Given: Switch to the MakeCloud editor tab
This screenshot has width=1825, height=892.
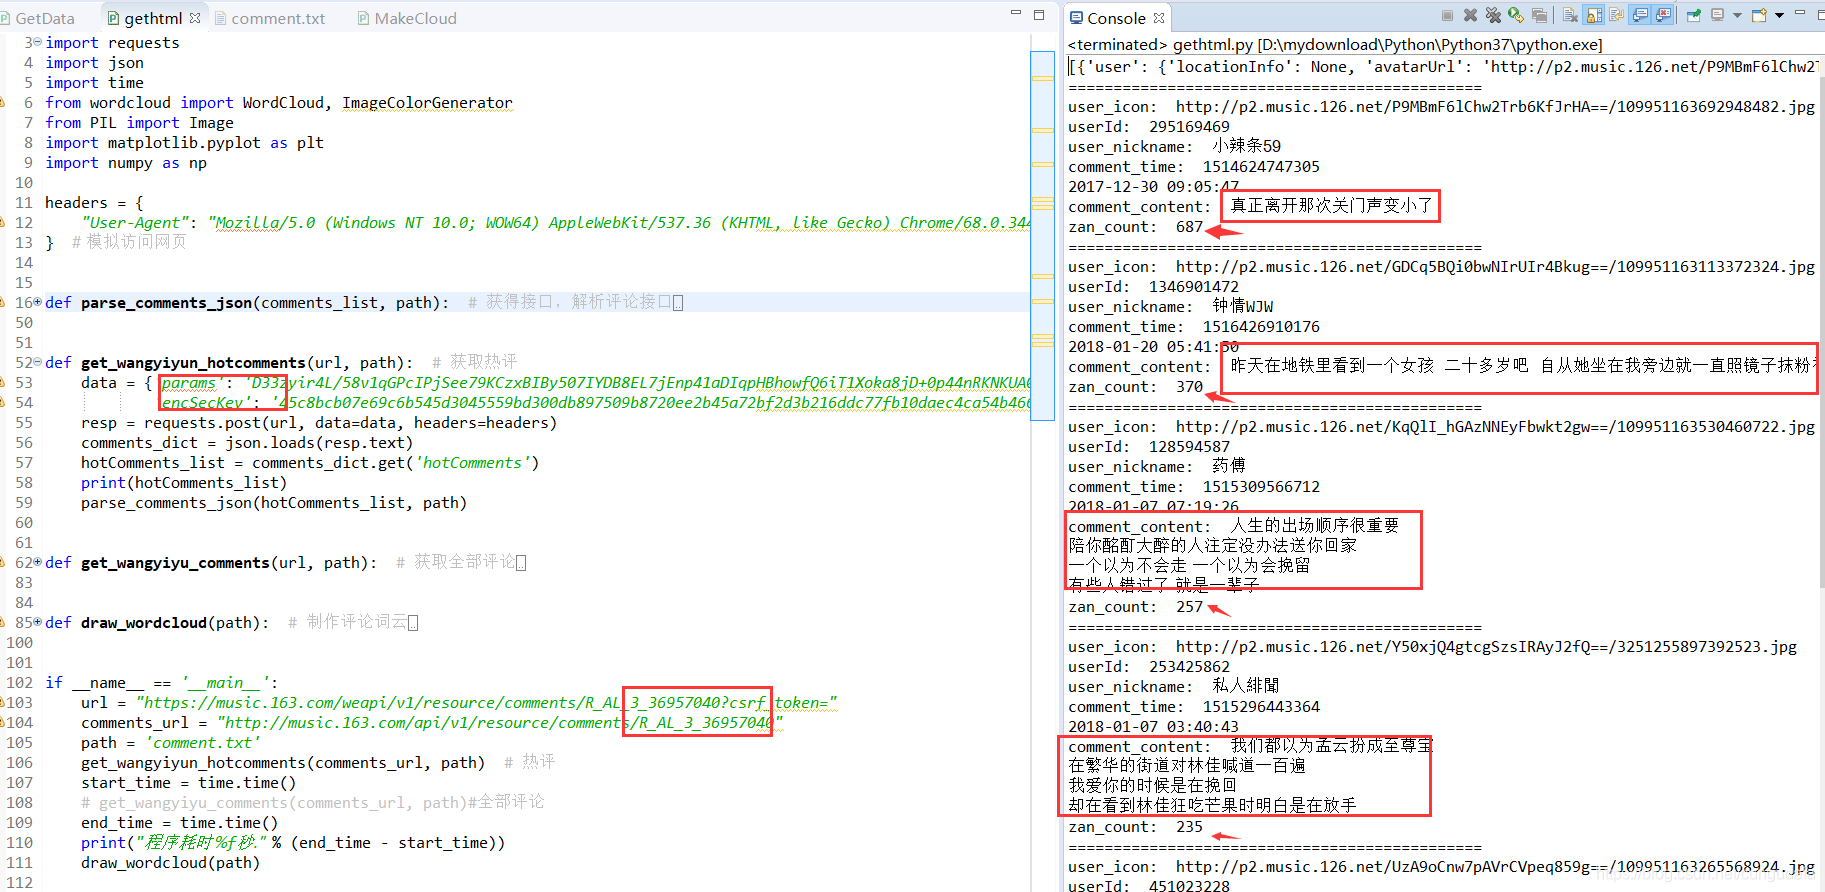Looking at the screenshot, I should click(x=407, y=18).
